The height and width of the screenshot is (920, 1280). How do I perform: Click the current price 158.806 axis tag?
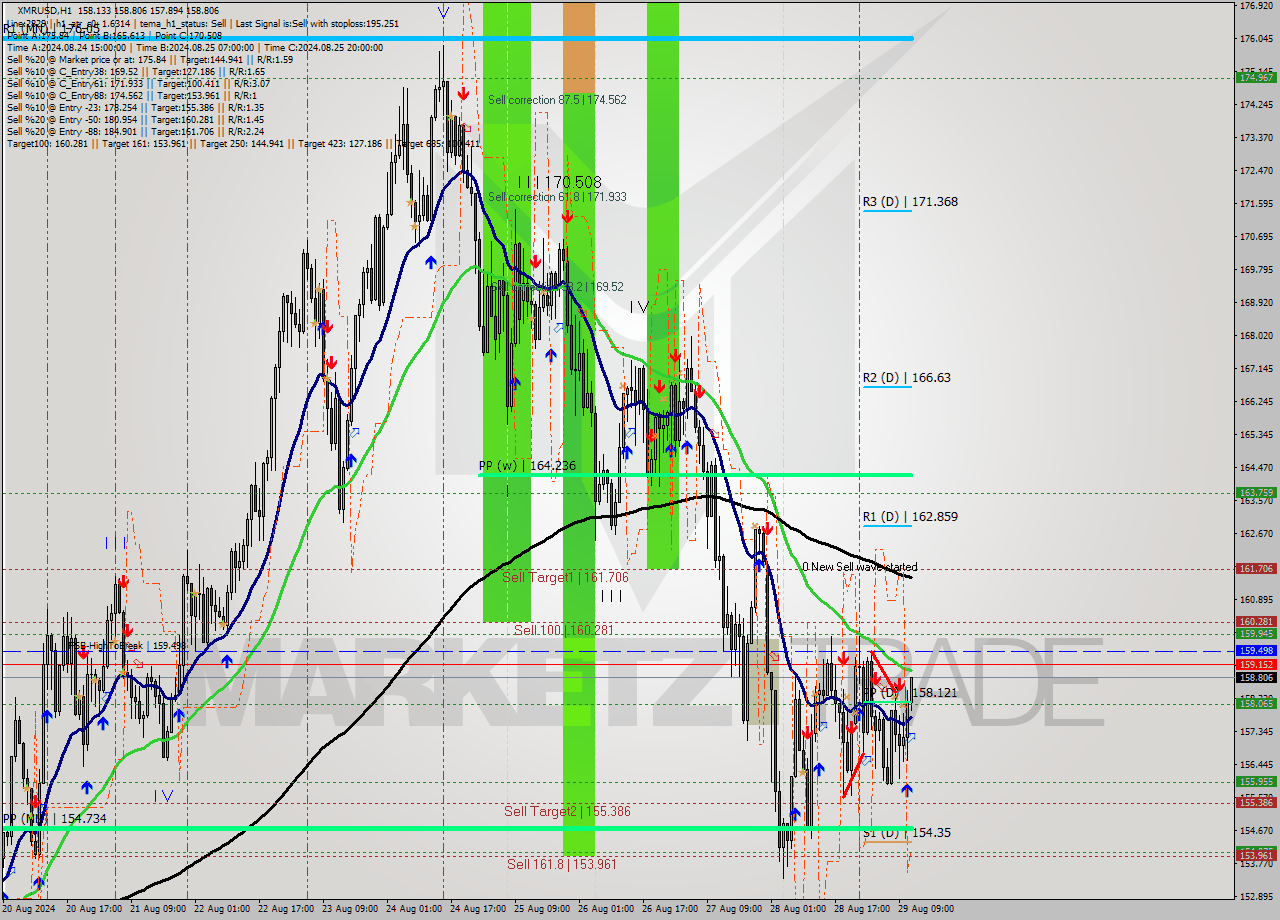[x=1256, y=677]
